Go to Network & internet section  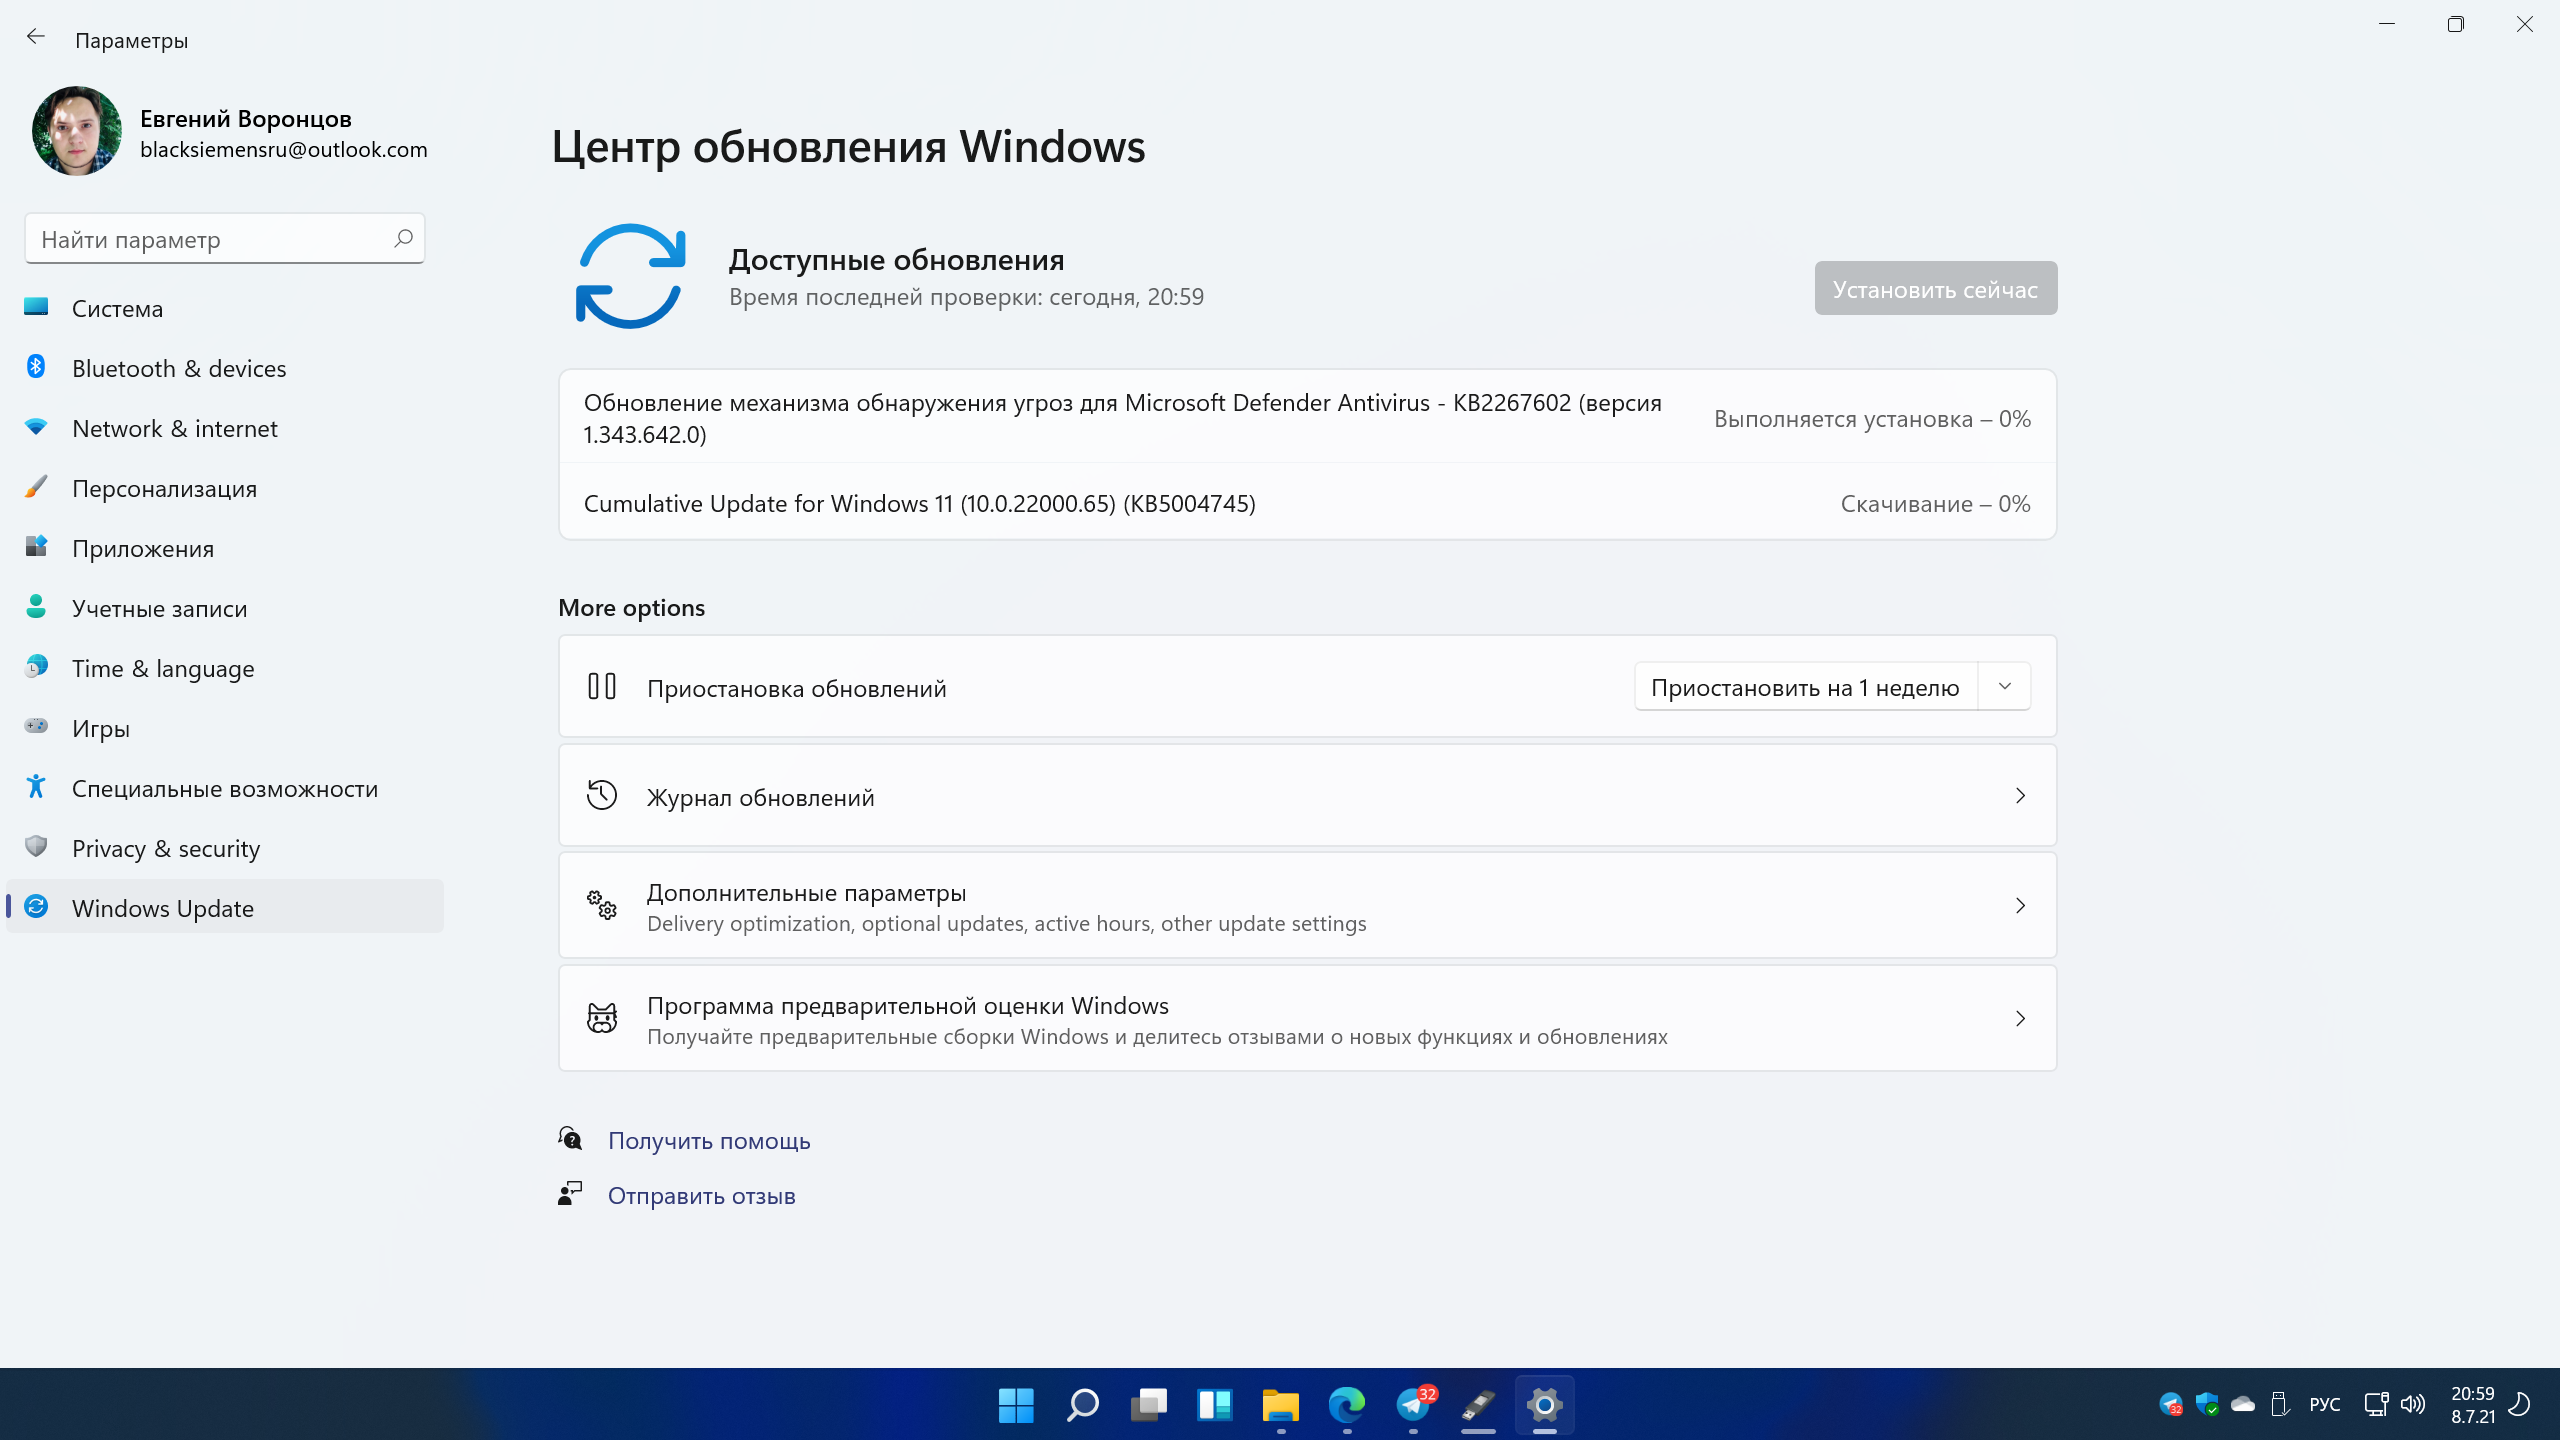click(224, 428)
